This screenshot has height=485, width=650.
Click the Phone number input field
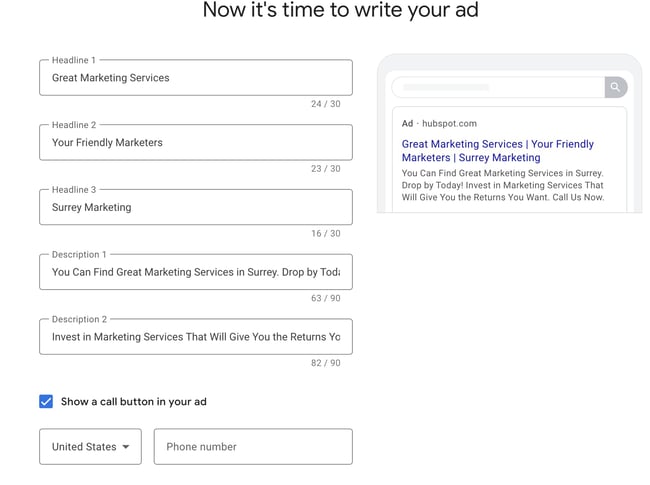tap(253, 447)
